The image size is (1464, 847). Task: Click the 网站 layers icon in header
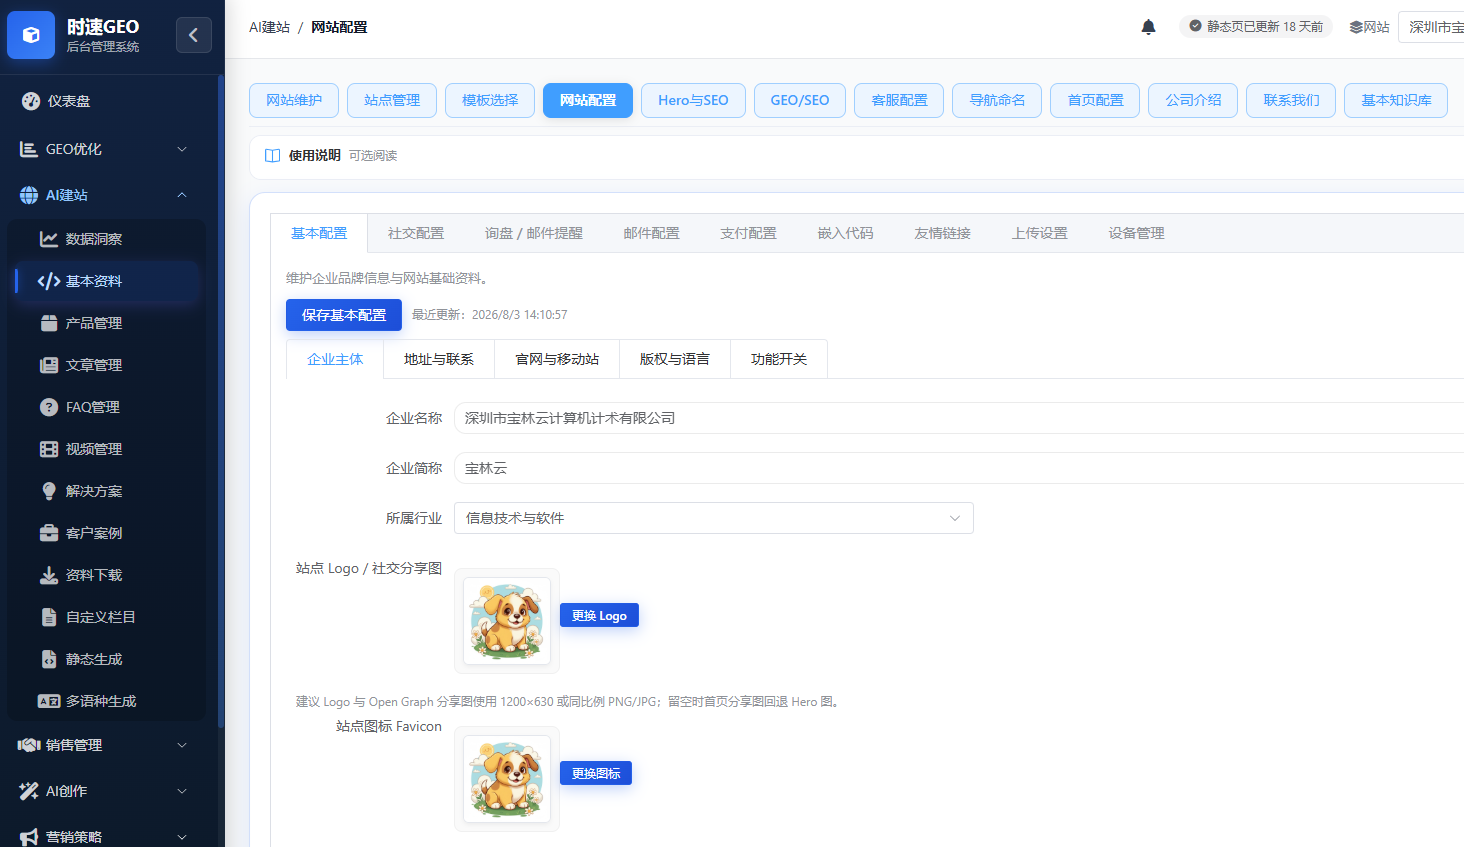[x=1356, y=27]
